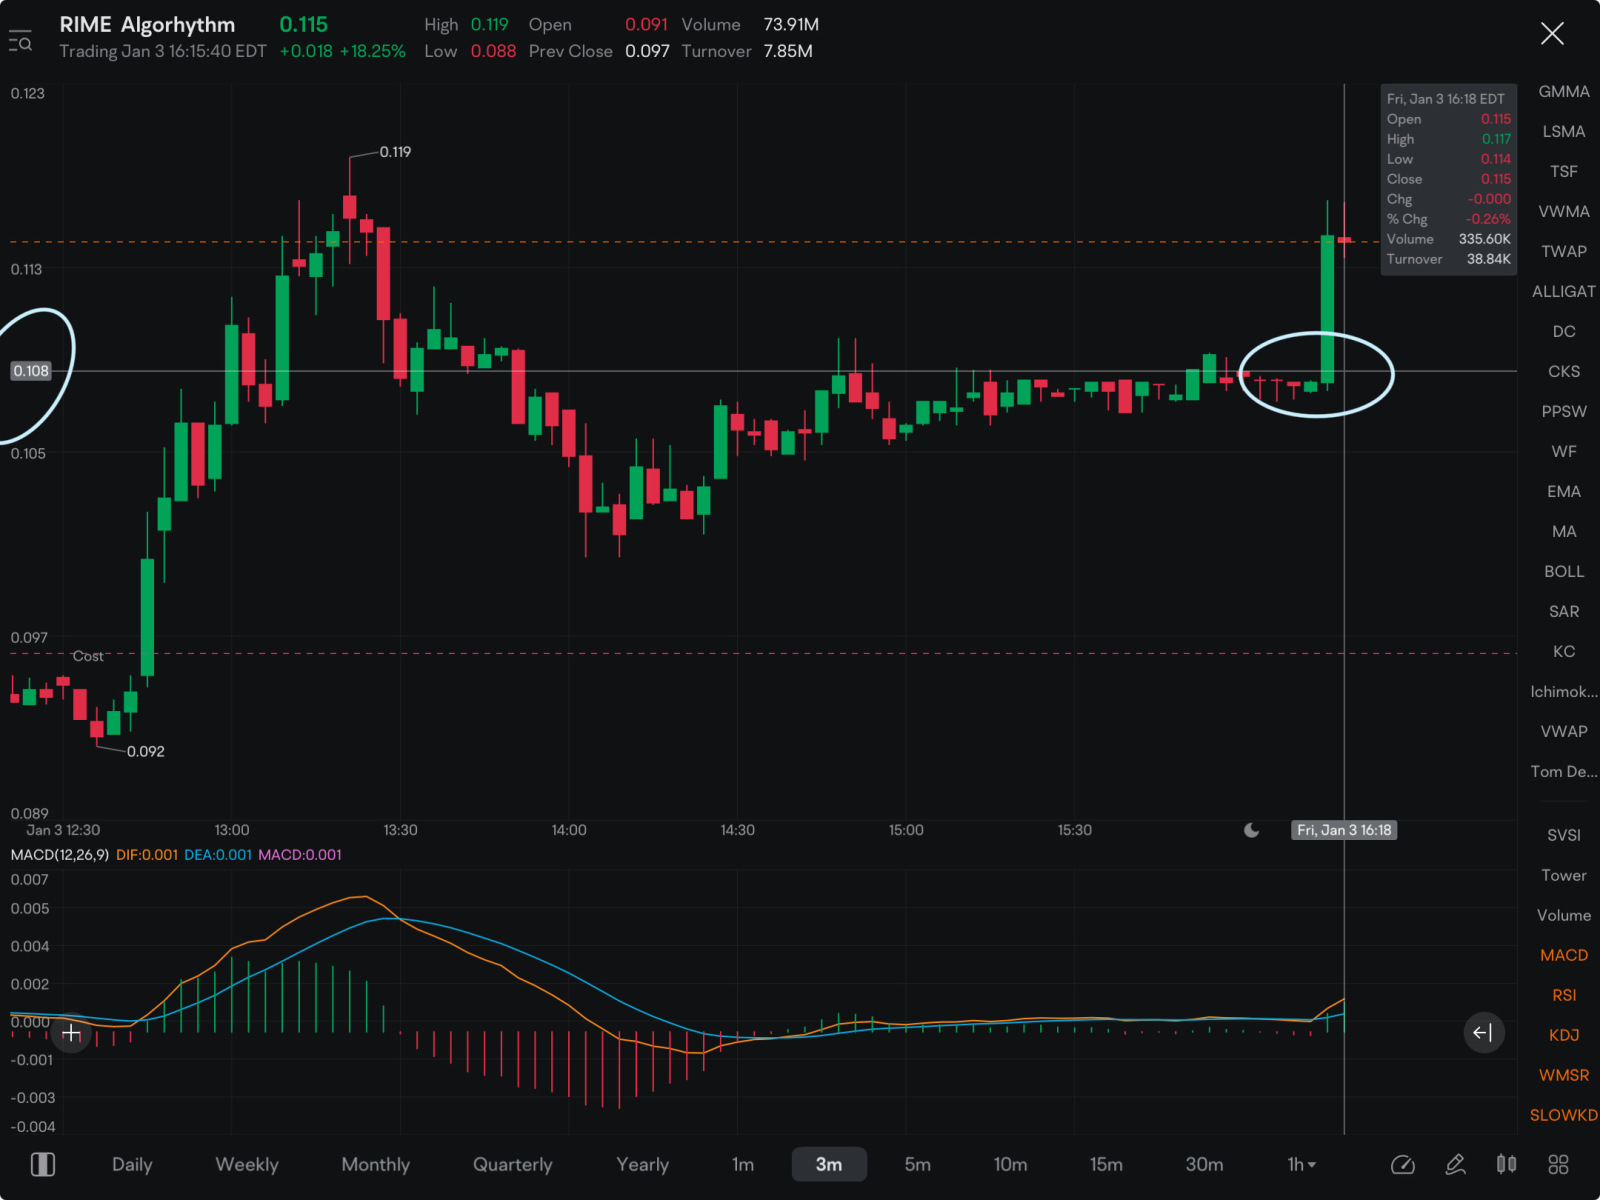Select the Daily timeframe
The height and width of the screenshot is (1200, 1600).
click(132, 1164)
